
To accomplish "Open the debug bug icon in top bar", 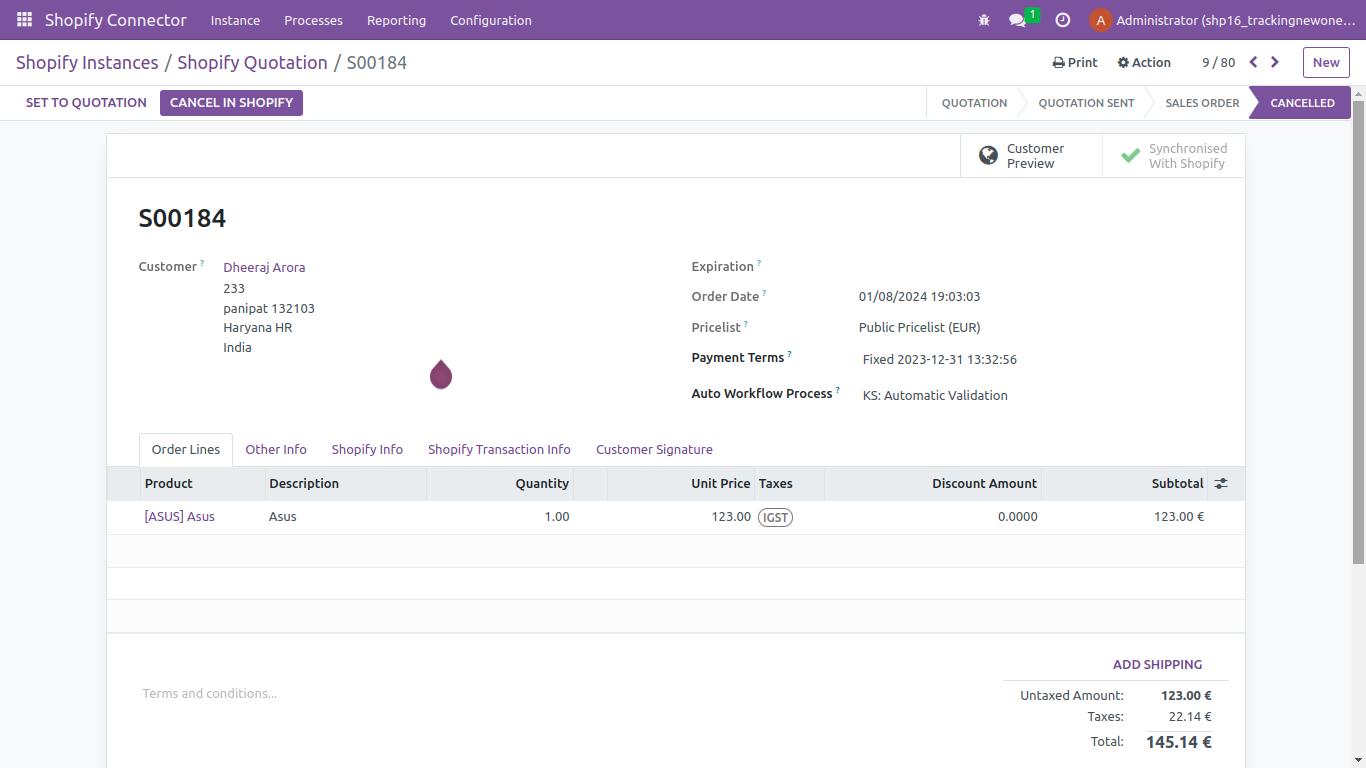I will (x=984, y=19).
